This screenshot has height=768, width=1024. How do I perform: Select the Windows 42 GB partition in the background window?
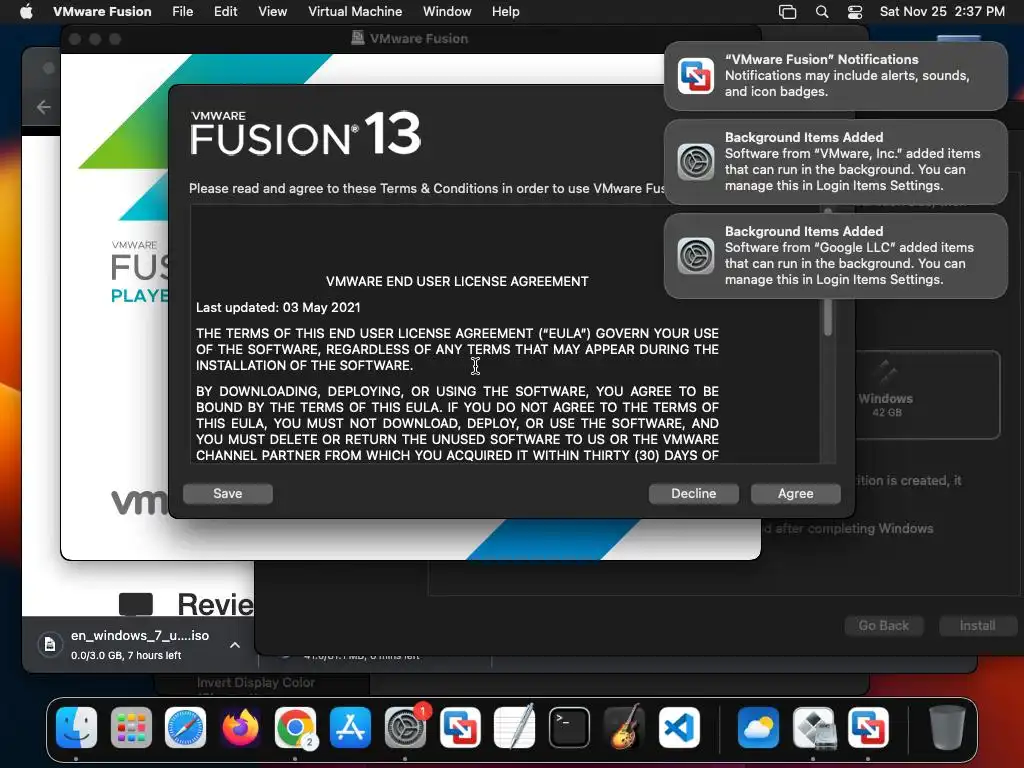click(x=927, y=395)
